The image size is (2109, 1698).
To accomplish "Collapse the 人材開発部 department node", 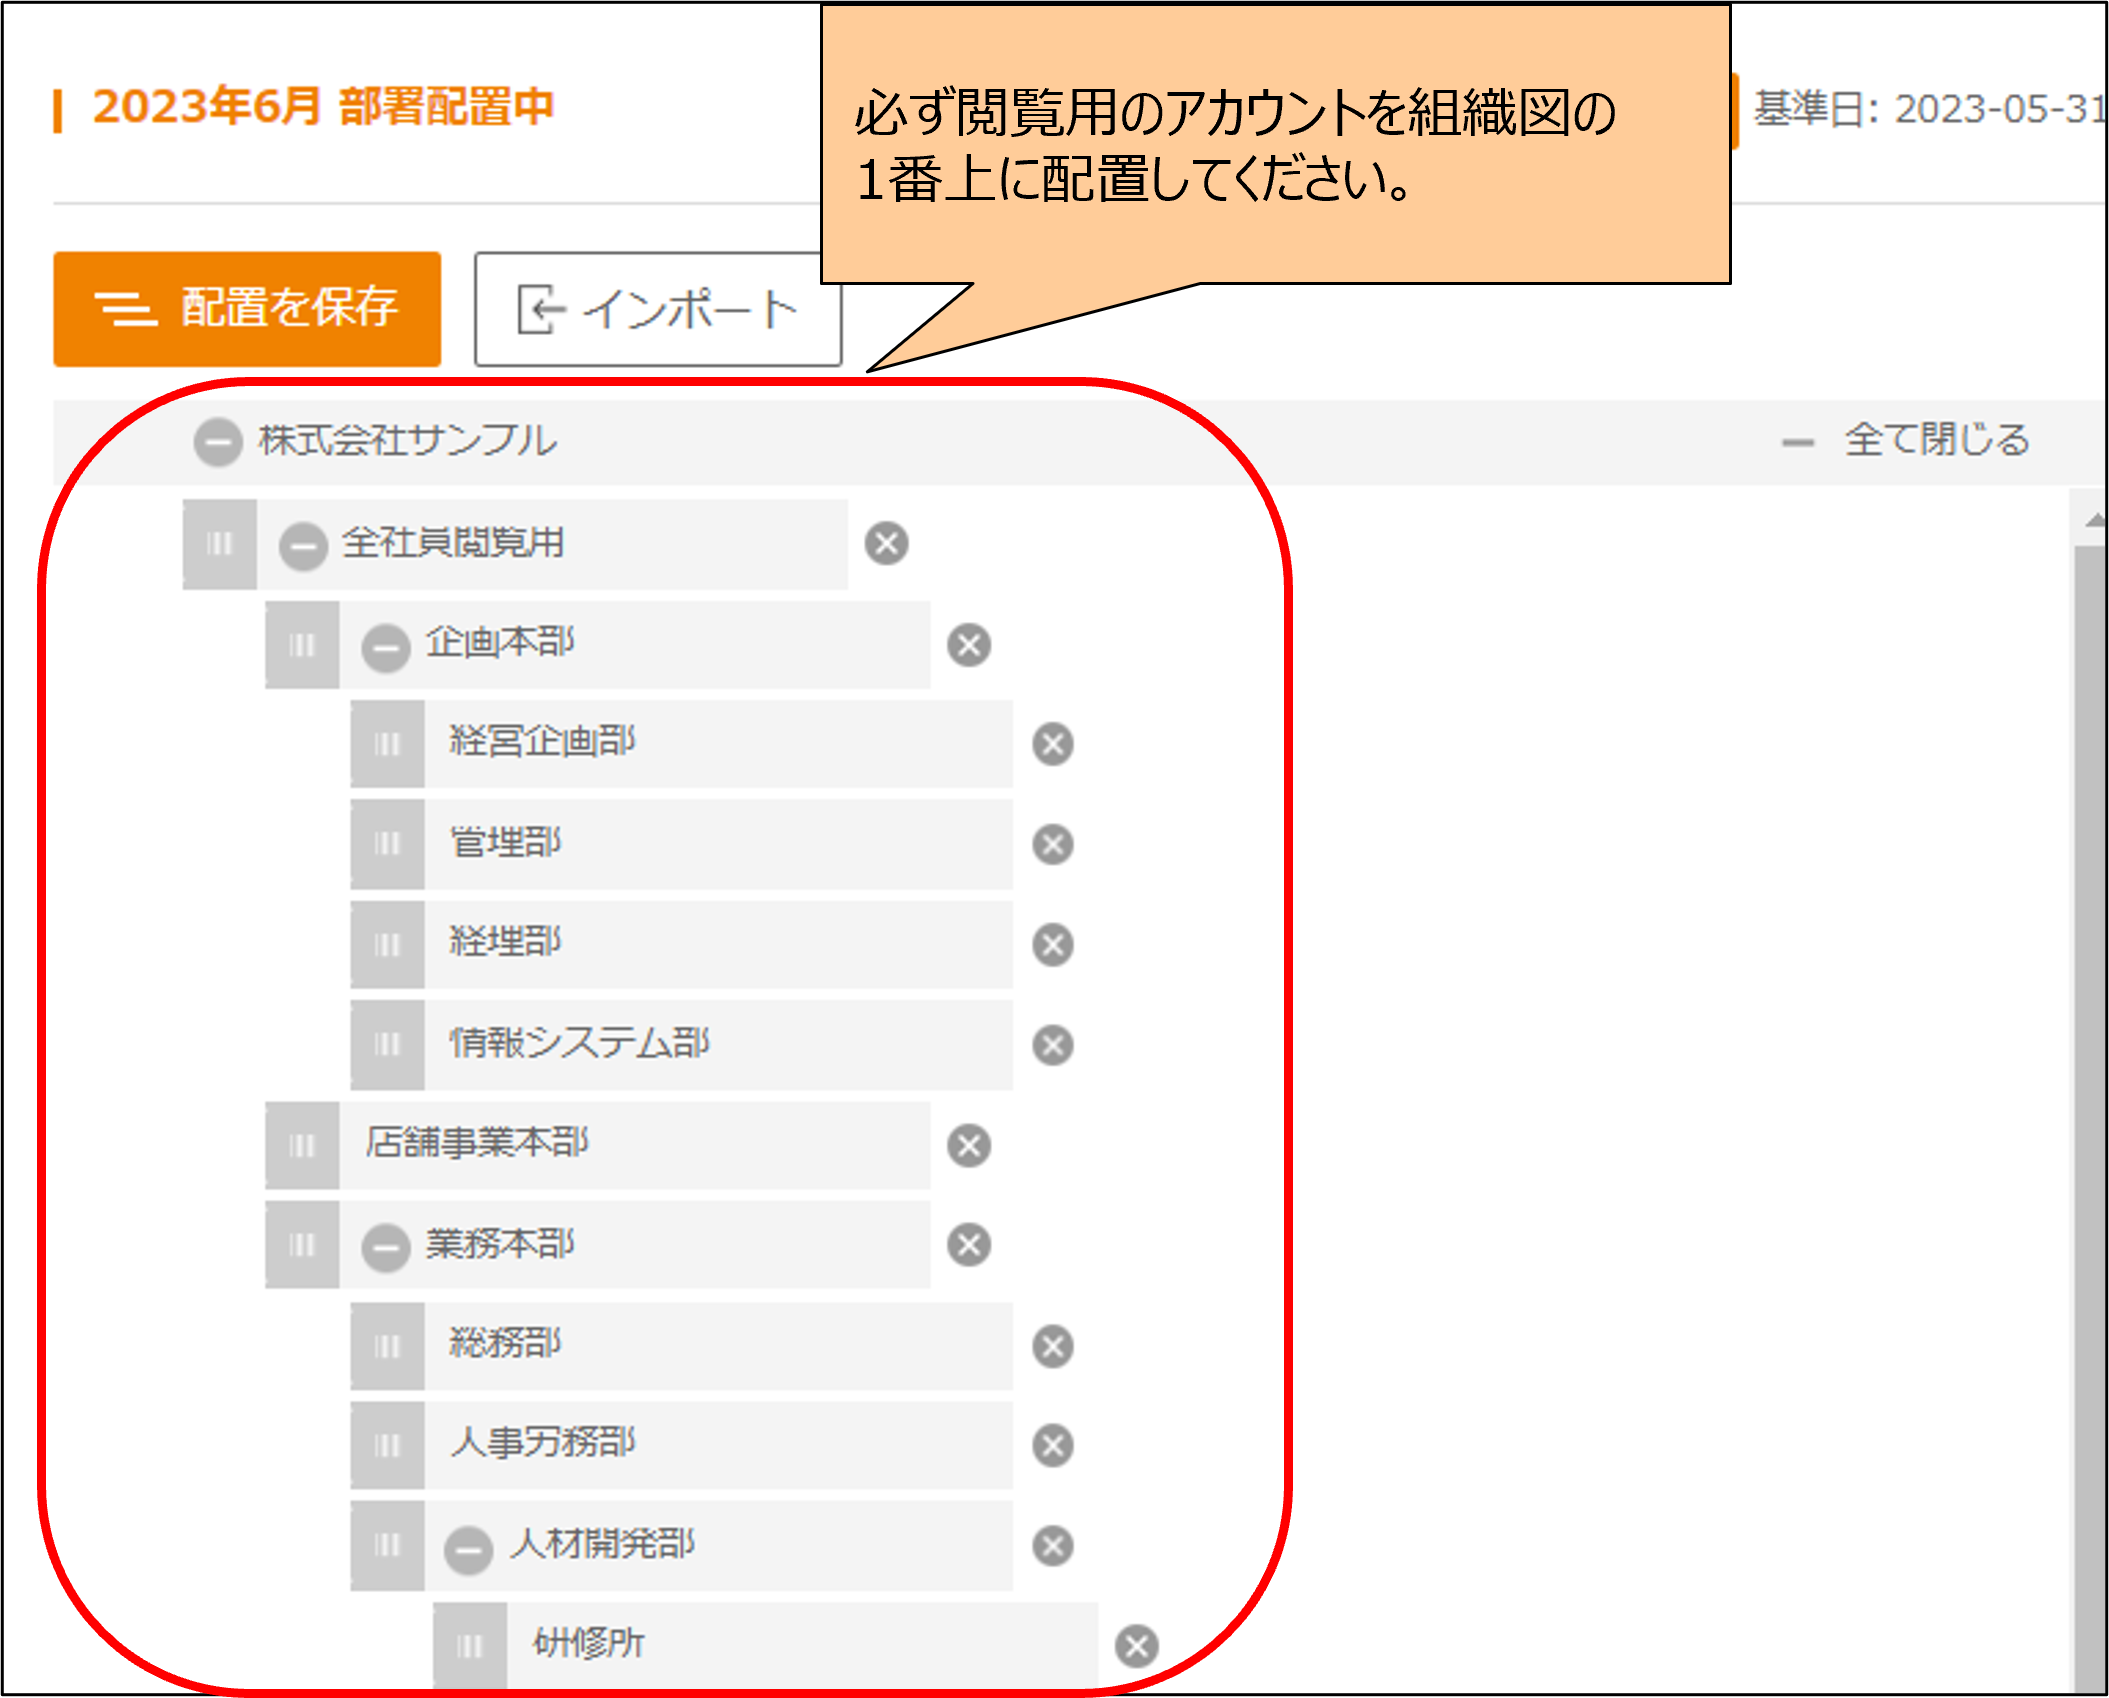I will tap(468, 1549).
